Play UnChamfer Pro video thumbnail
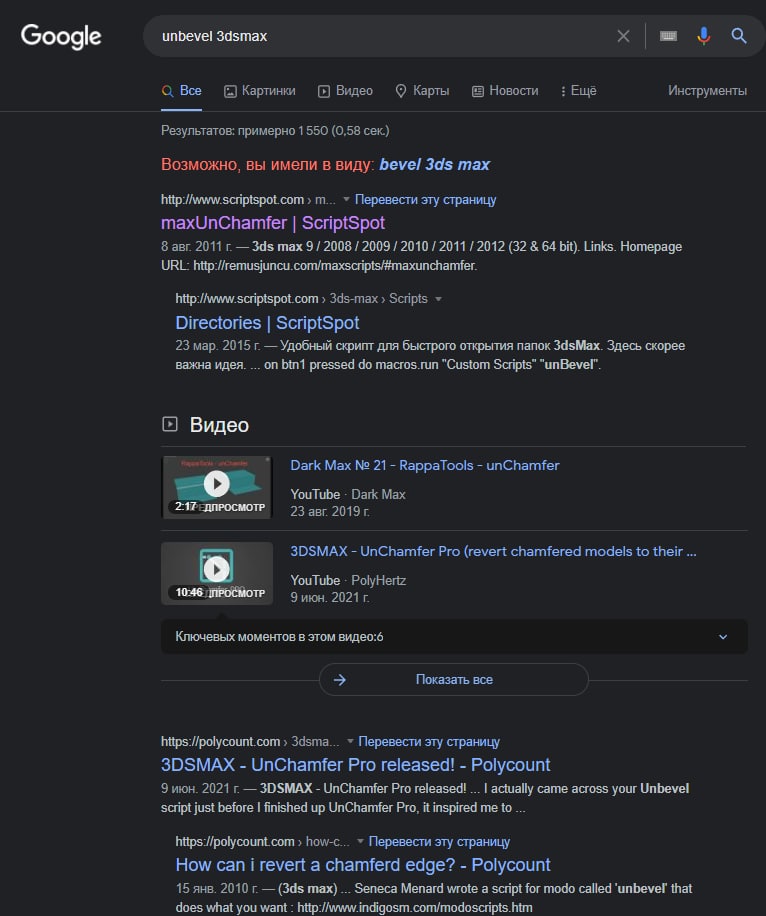Image resolution: width=766 pixels, height=916 pixels. coord(217,573)
